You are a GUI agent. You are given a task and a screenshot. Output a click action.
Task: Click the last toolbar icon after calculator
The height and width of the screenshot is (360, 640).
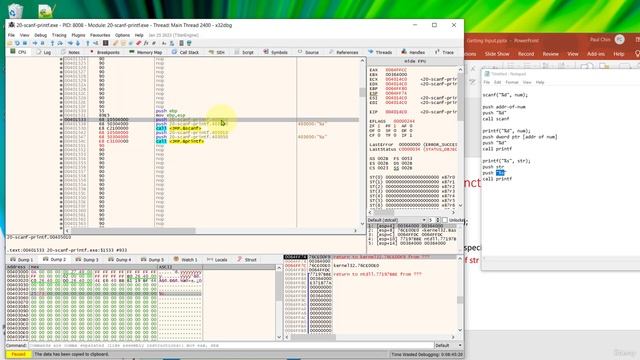[189, 43]
